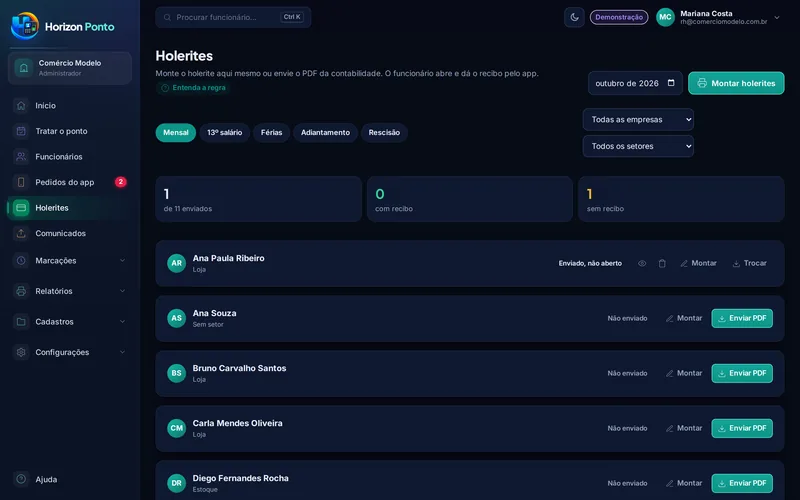Click the Configurações gear icon

point(21,352)
